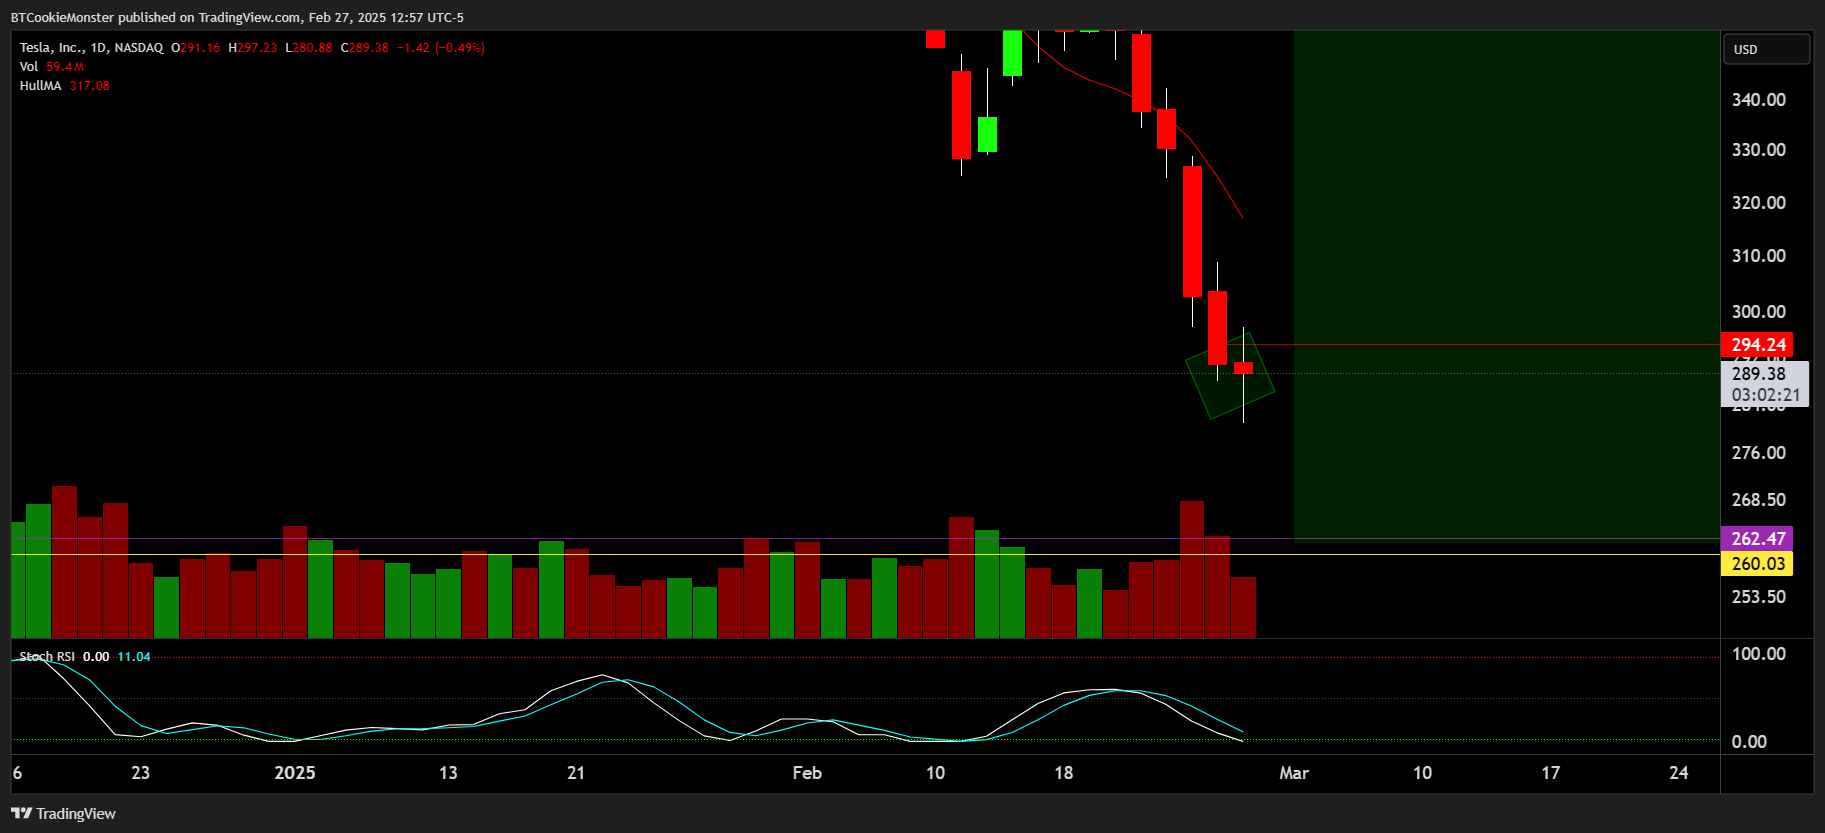Click the 13 date label on time axis

pyautogui.click(x=448, y=772)
